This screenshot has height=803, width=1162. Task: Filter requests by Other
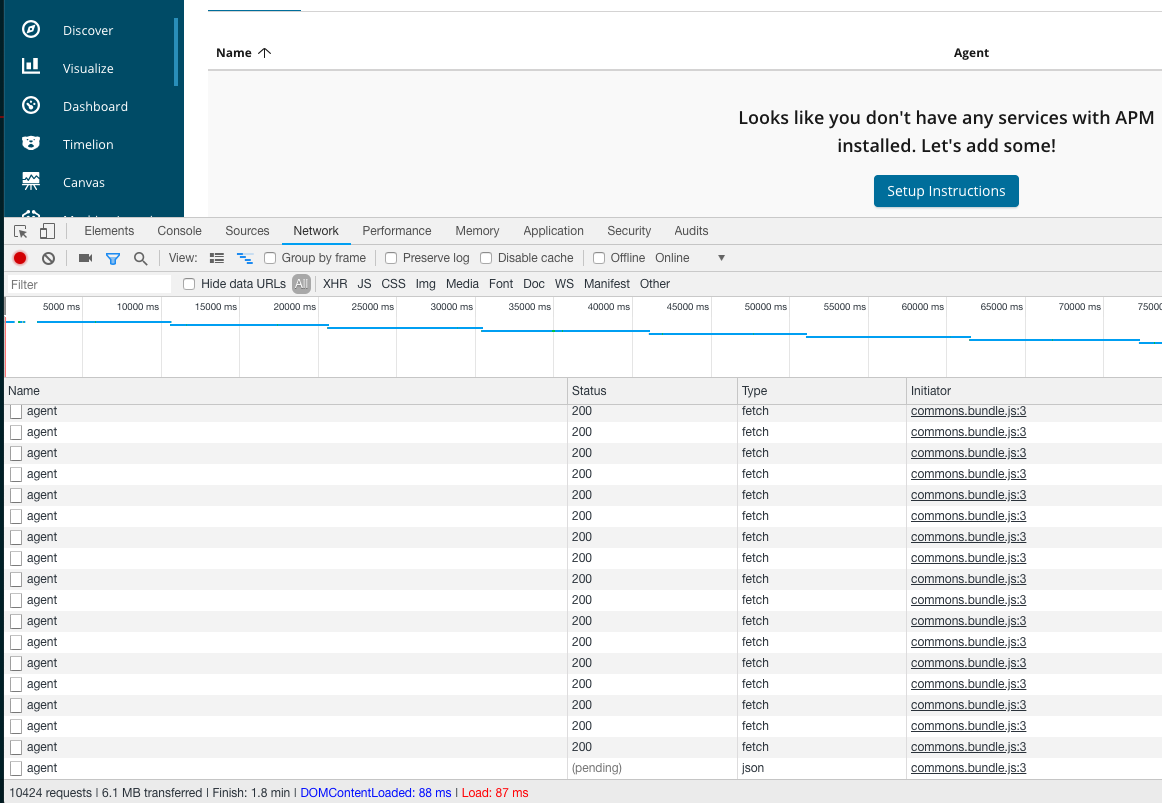point(654,284)
